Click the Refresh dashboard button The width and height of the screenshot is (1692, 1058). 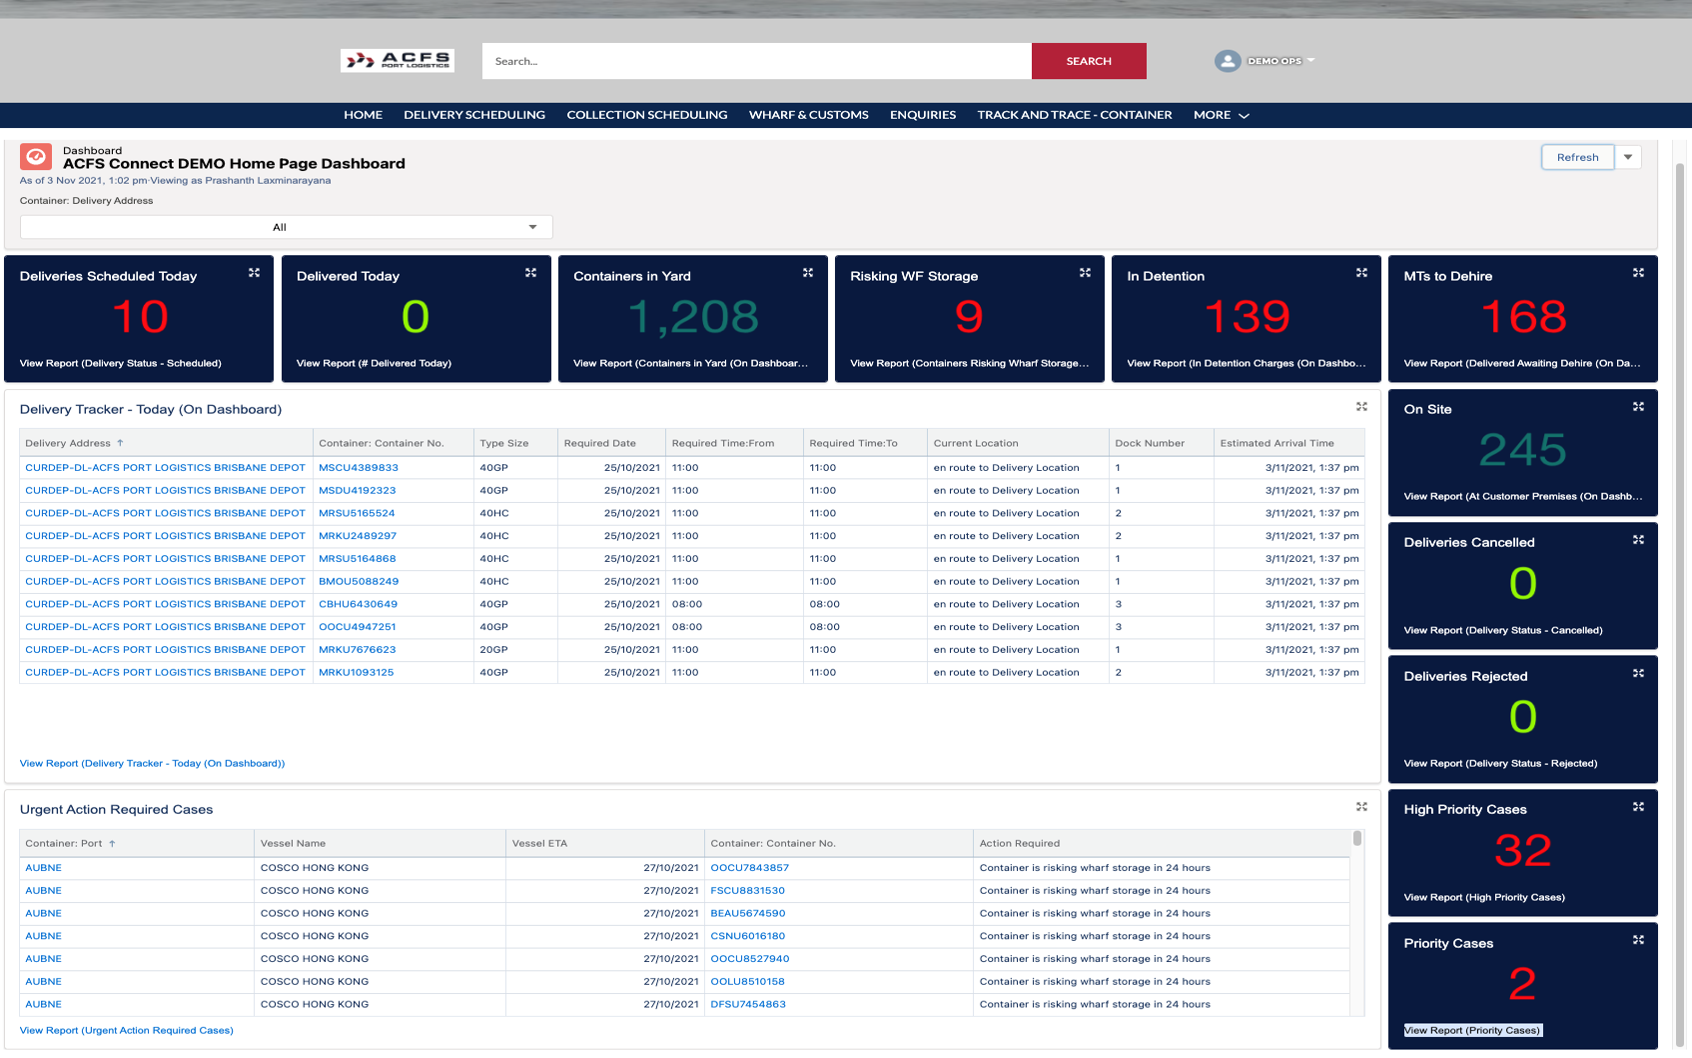coord(1577,157)
